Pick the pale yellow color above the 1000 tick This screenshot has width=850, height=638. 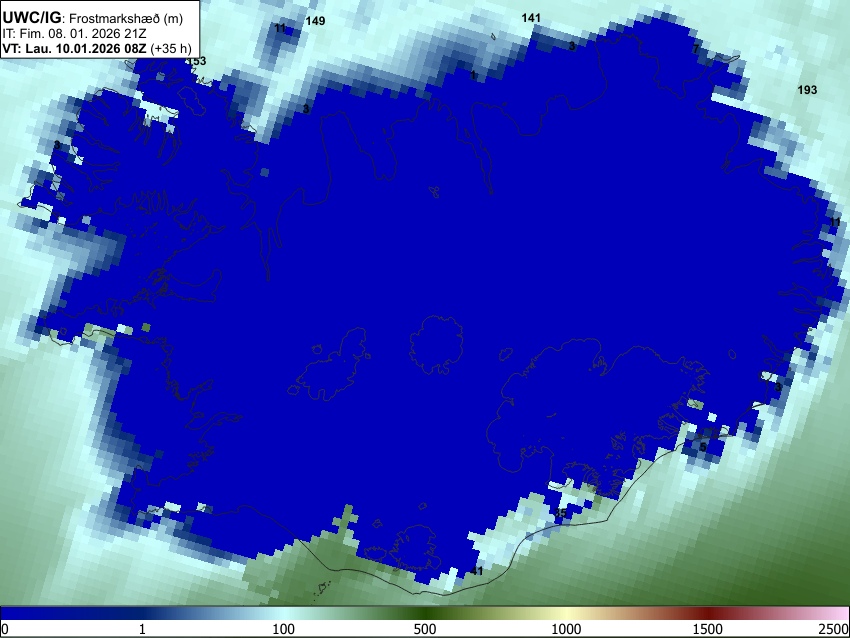click(x=566, y=613)
